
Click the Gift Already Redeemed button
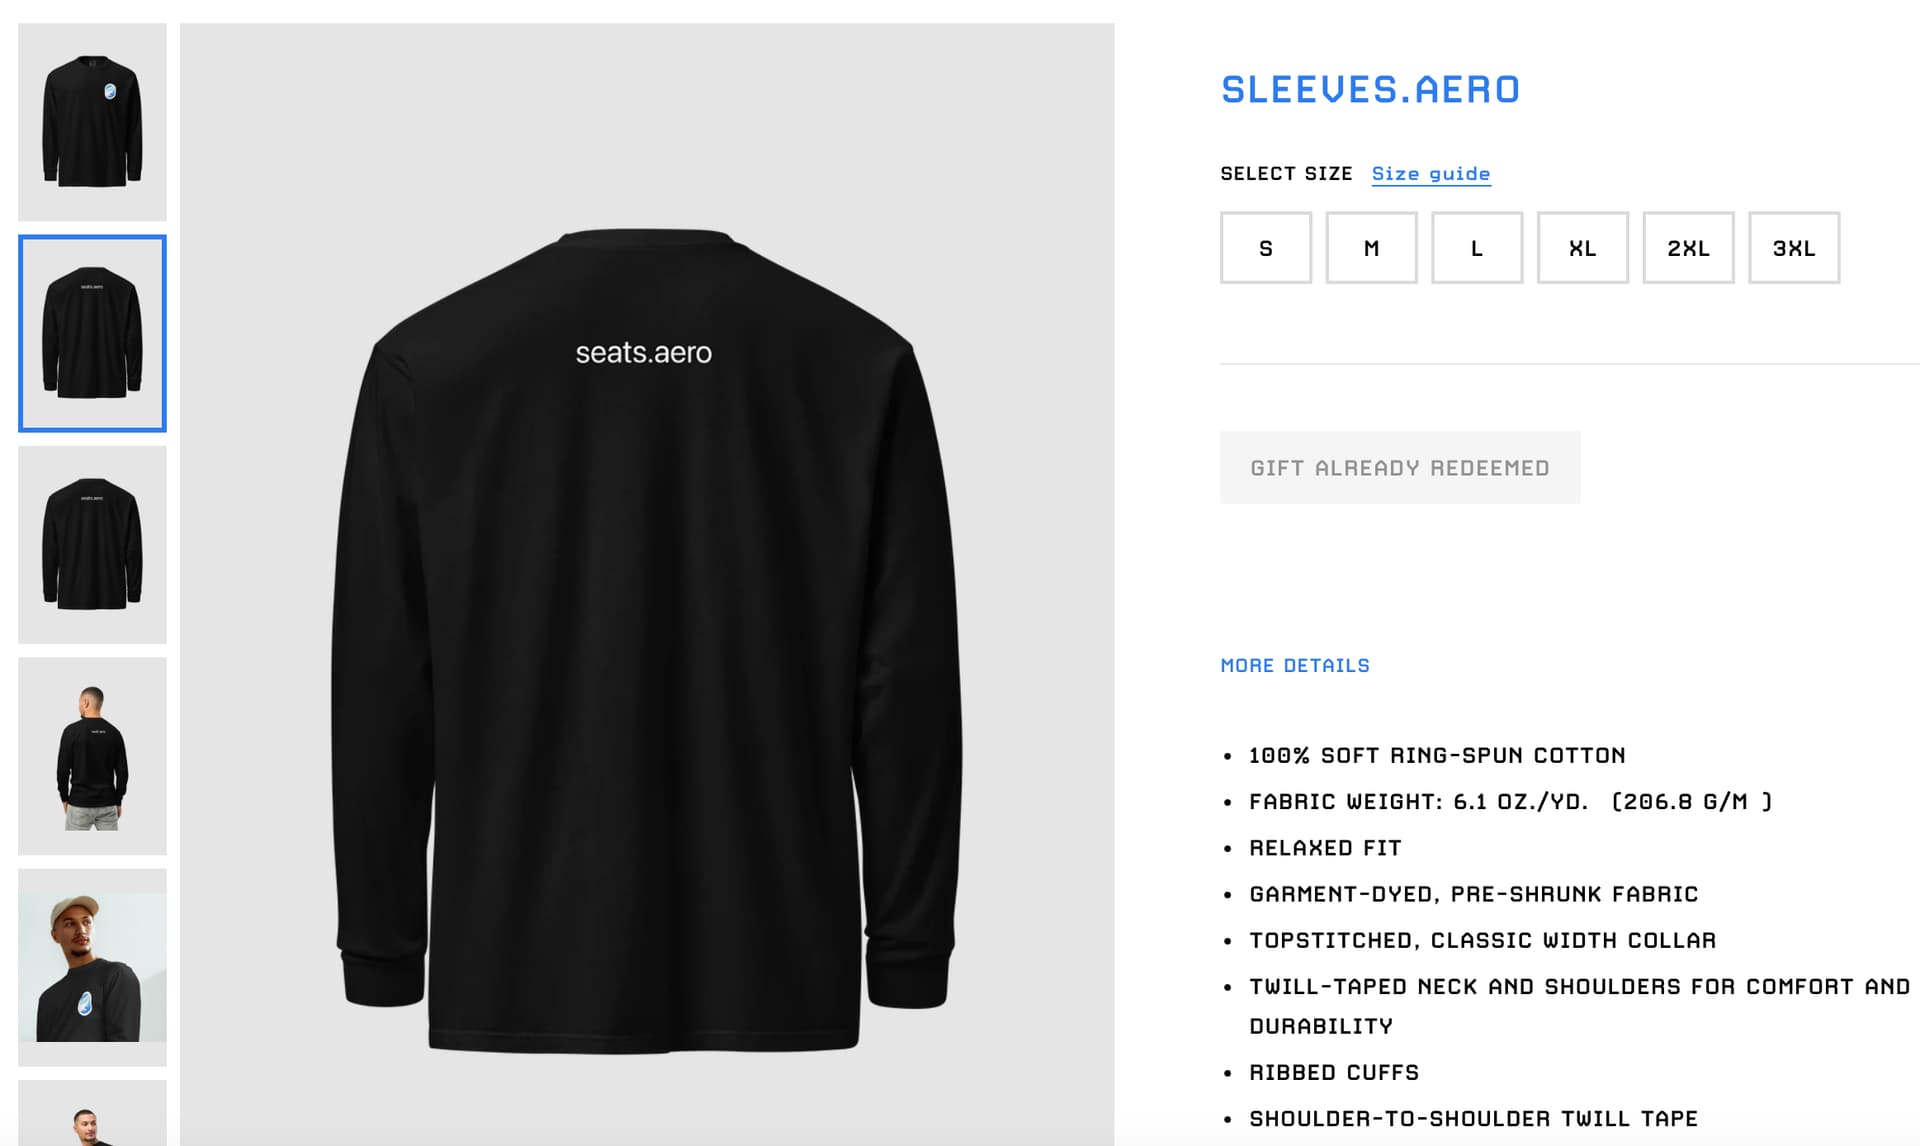1400,467
